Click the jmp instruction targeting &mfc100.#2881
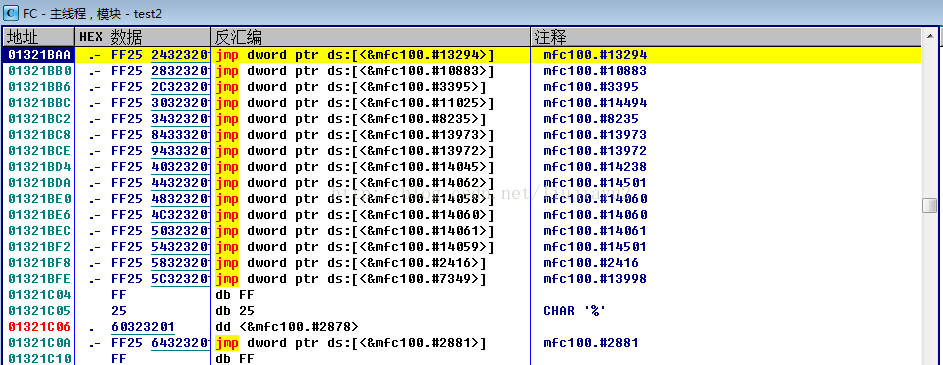The image size is (943, 365). [x=351, y=343]
